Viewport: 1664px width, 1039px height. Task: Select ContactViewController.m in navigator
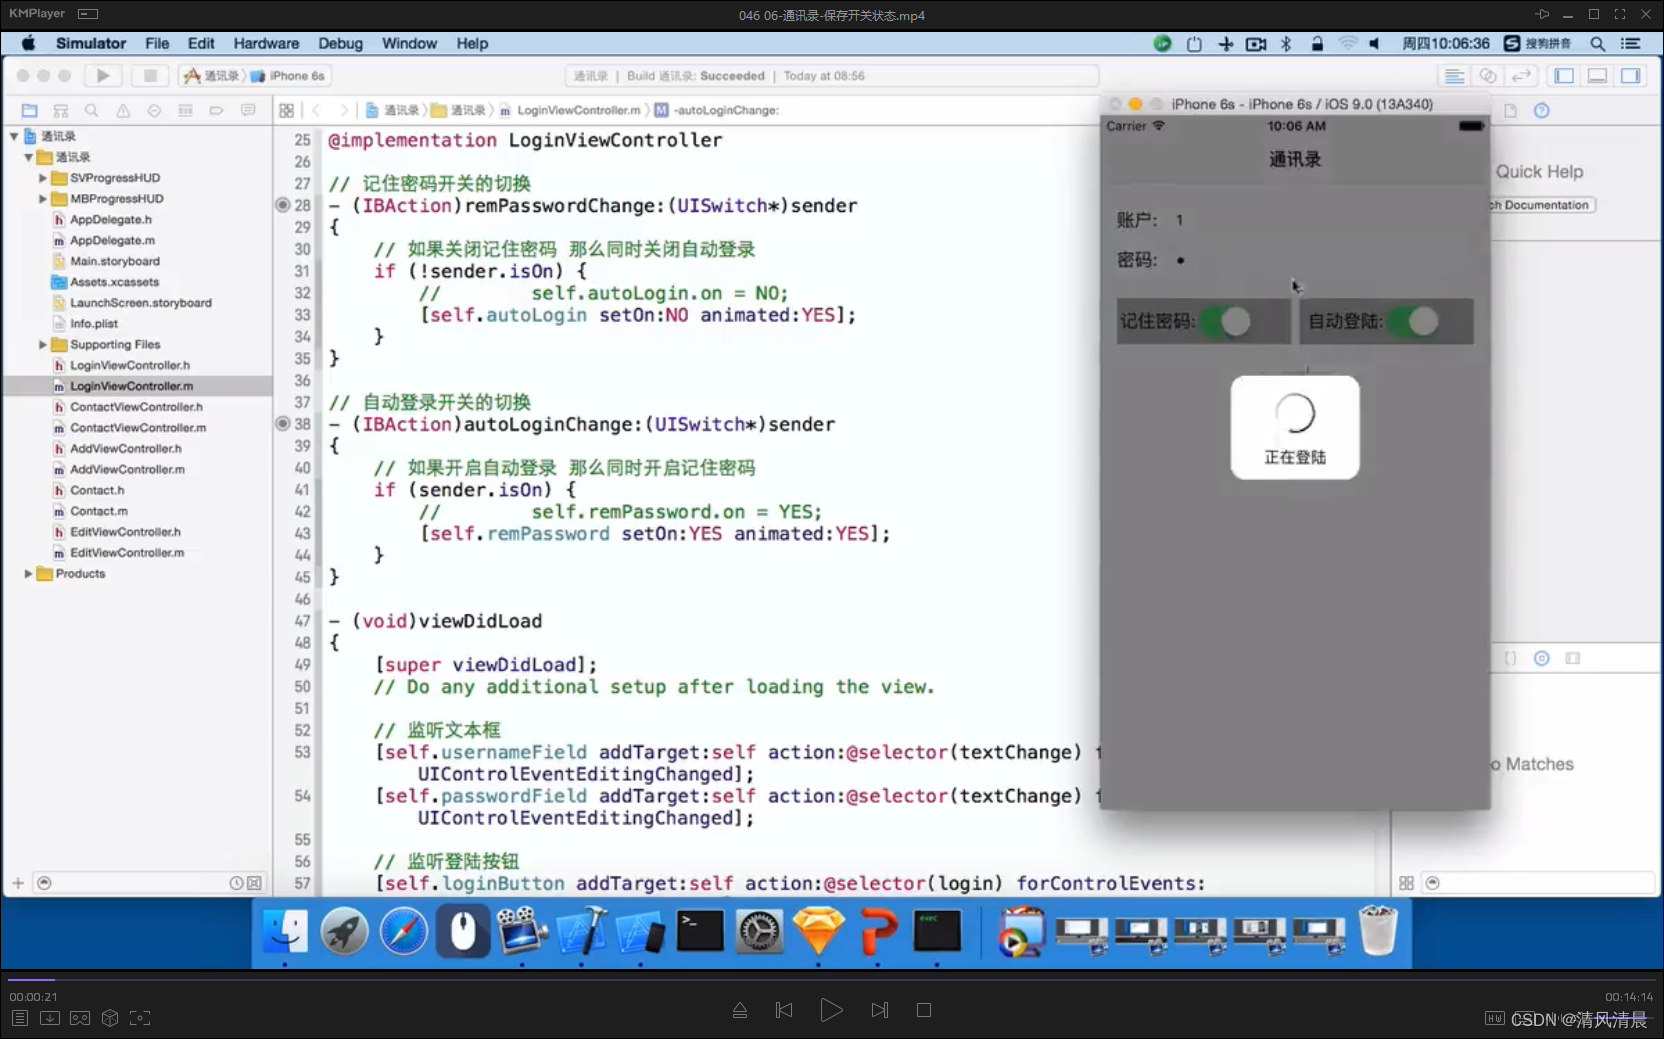[x=138, y=428]
